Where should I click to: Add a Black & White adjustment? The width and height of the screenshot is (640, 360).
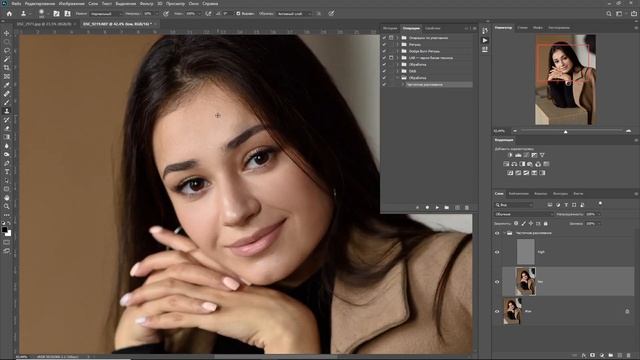click(522, 164)
